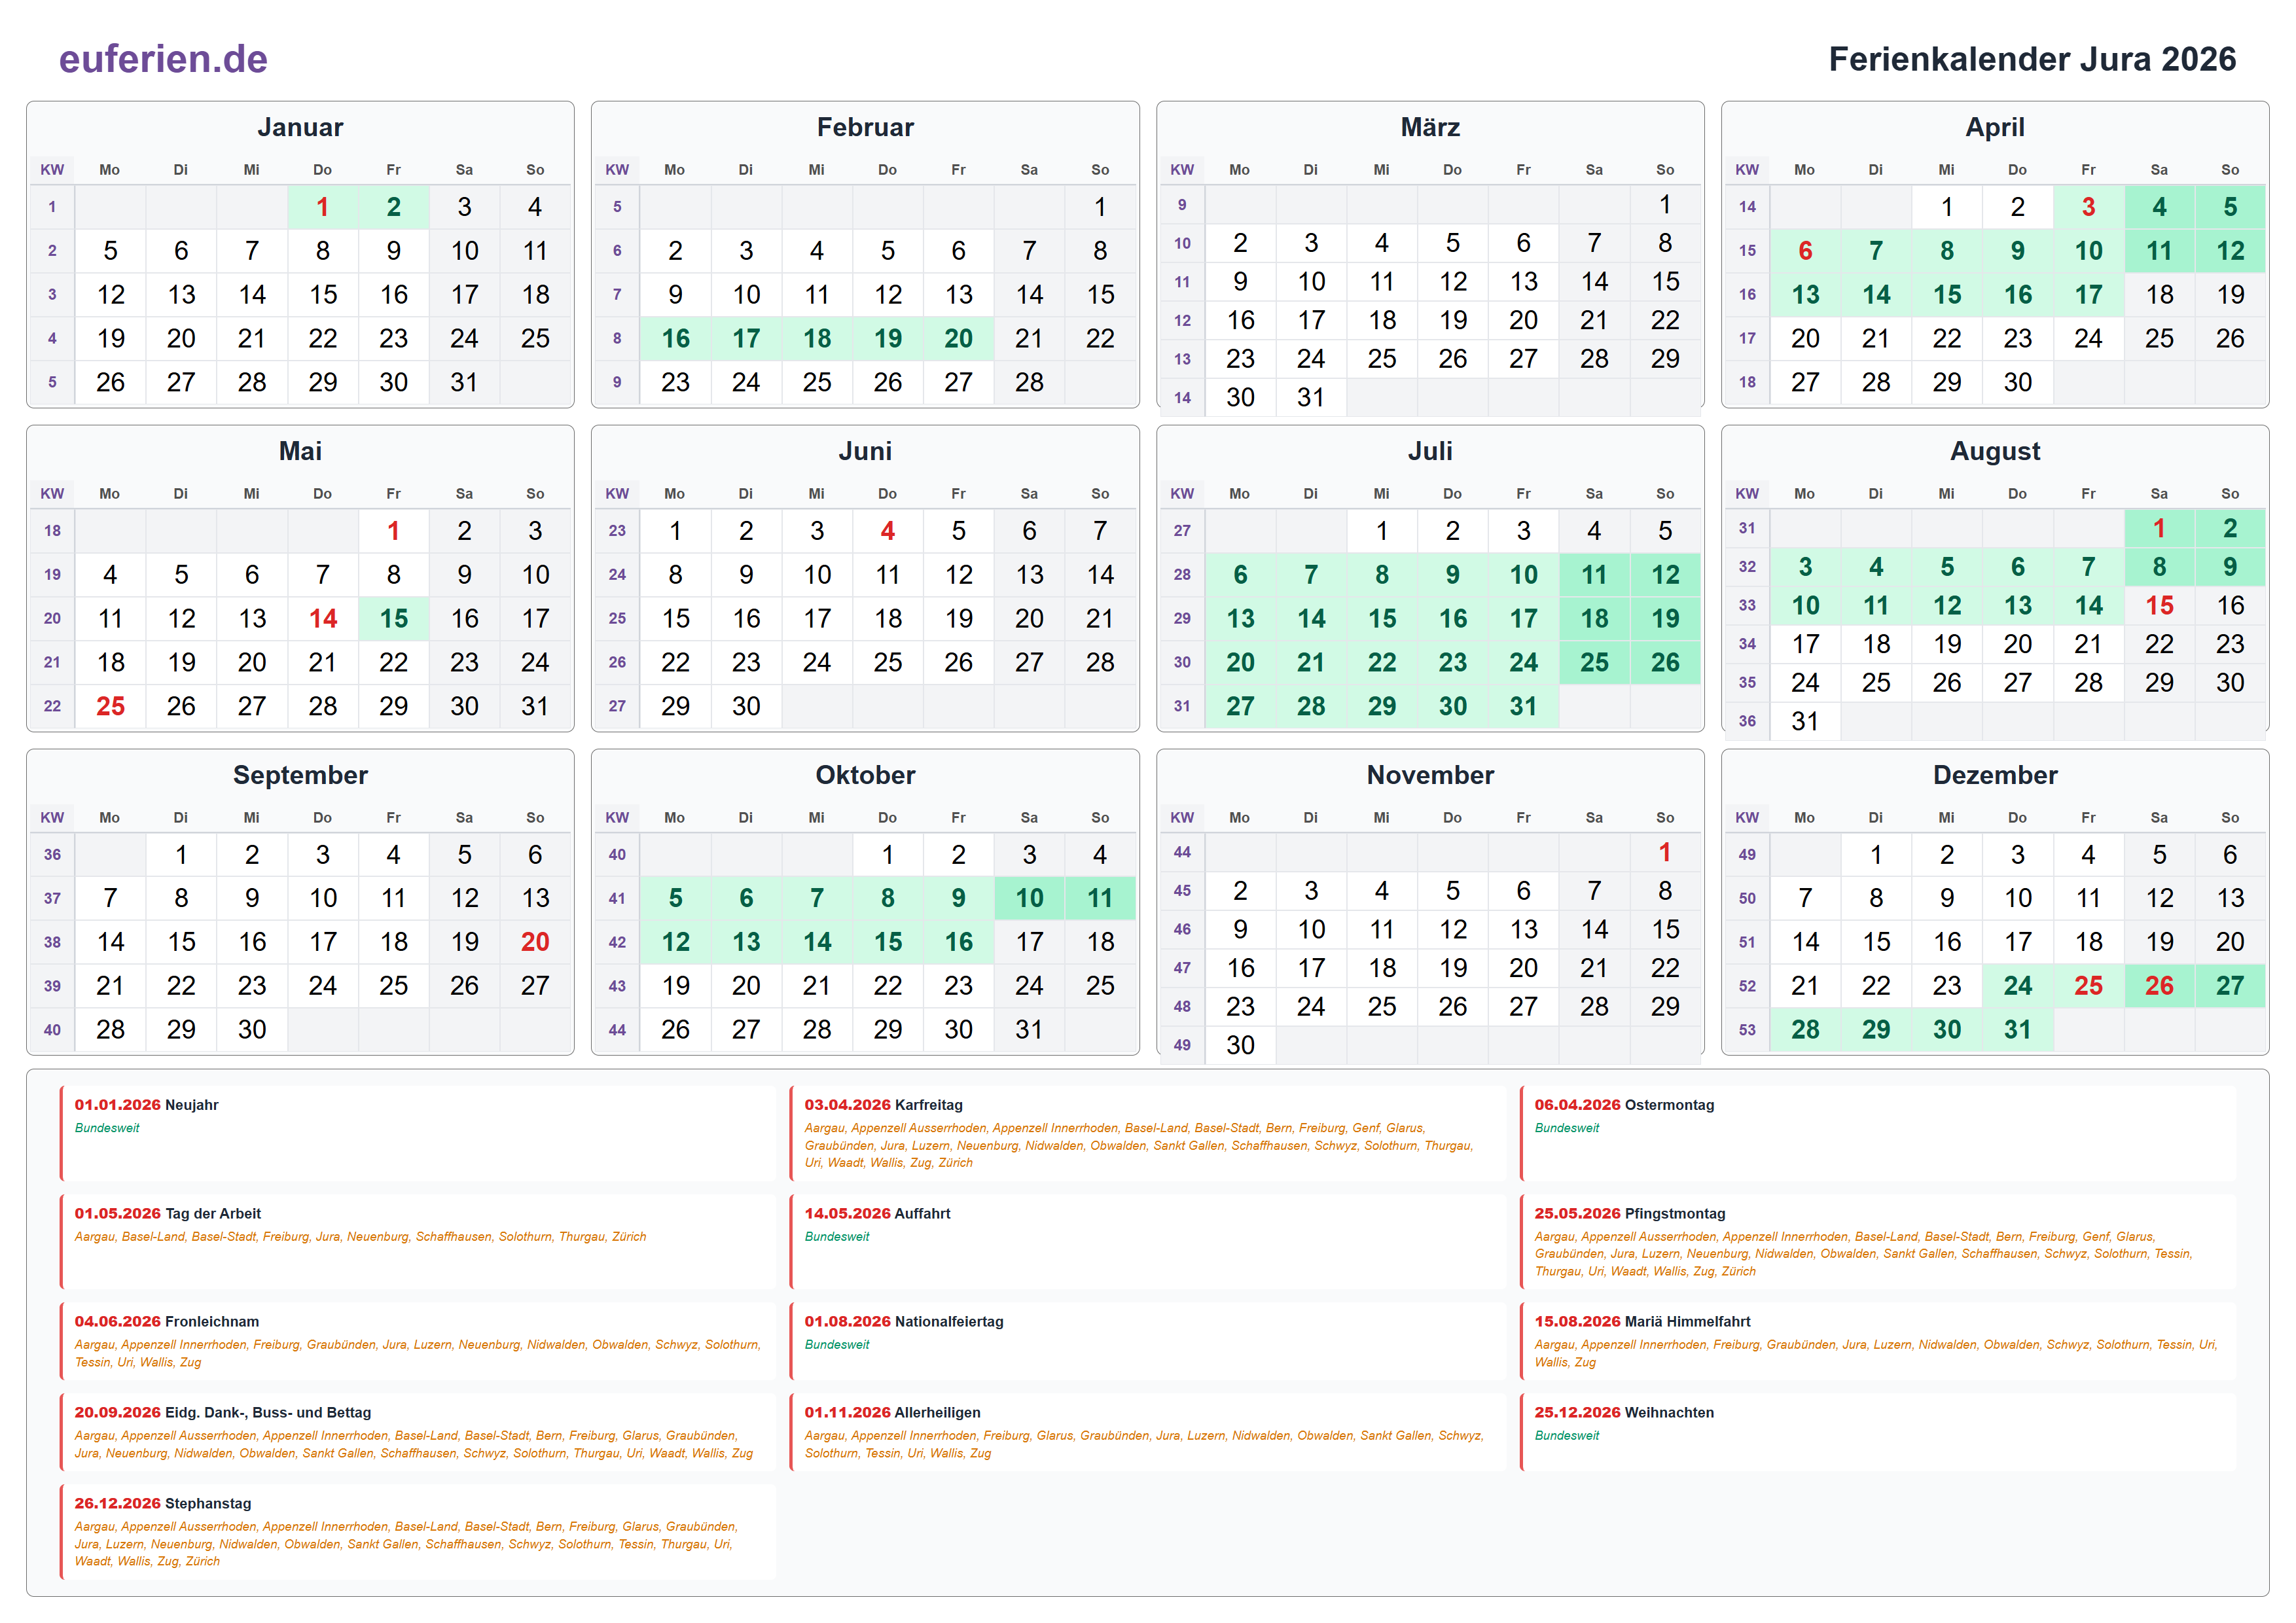Click red Karfreitag 3 in April
This screenshot has width=2296, height=1623.
click(2088, 207)
